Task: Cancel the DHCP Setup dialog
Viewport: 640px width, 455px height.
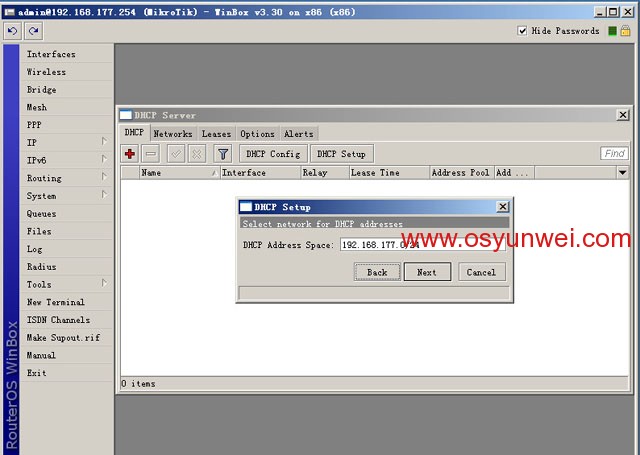Action: point(482,272)
